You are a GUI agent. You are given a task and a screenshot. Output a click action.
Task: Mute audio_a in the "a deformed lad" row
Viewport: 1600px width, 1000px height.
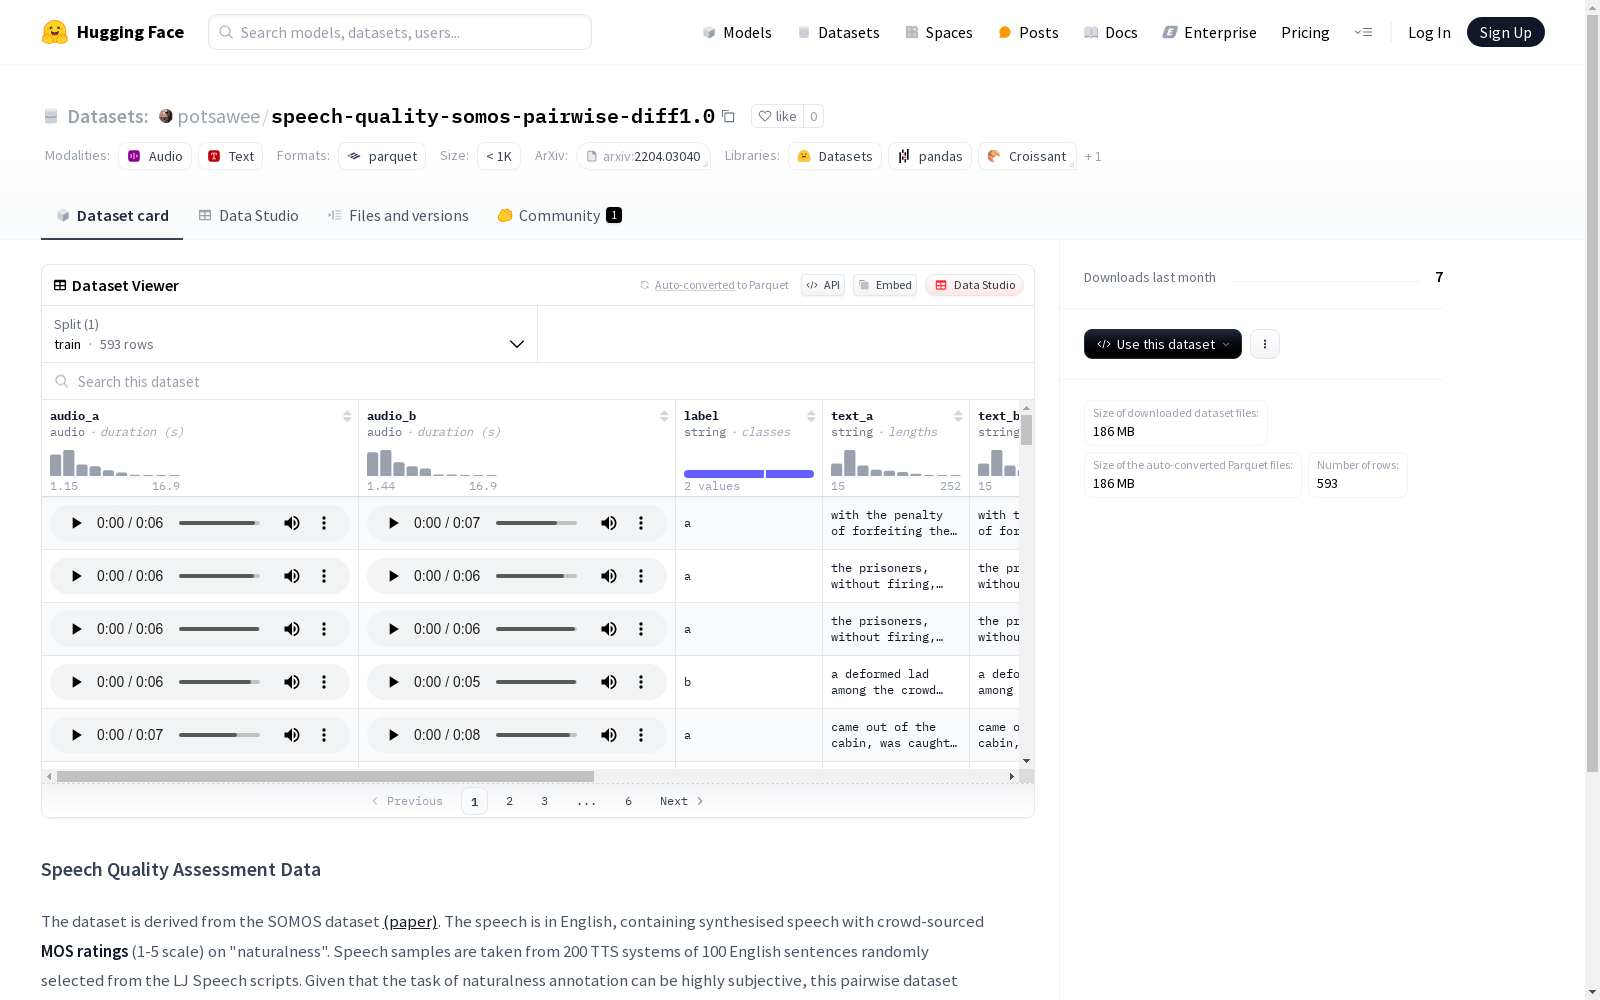(292, 682)
